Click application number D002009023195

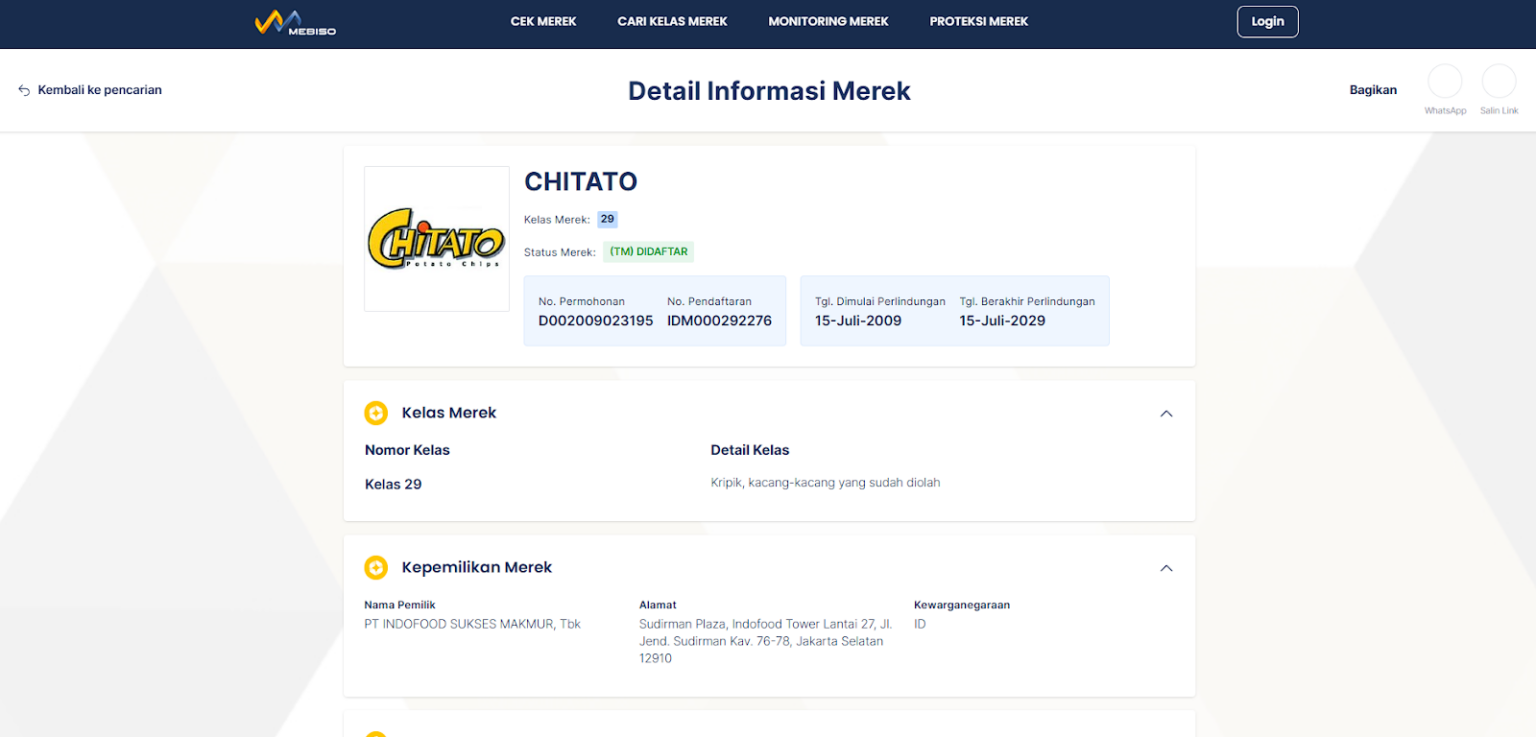595,321
